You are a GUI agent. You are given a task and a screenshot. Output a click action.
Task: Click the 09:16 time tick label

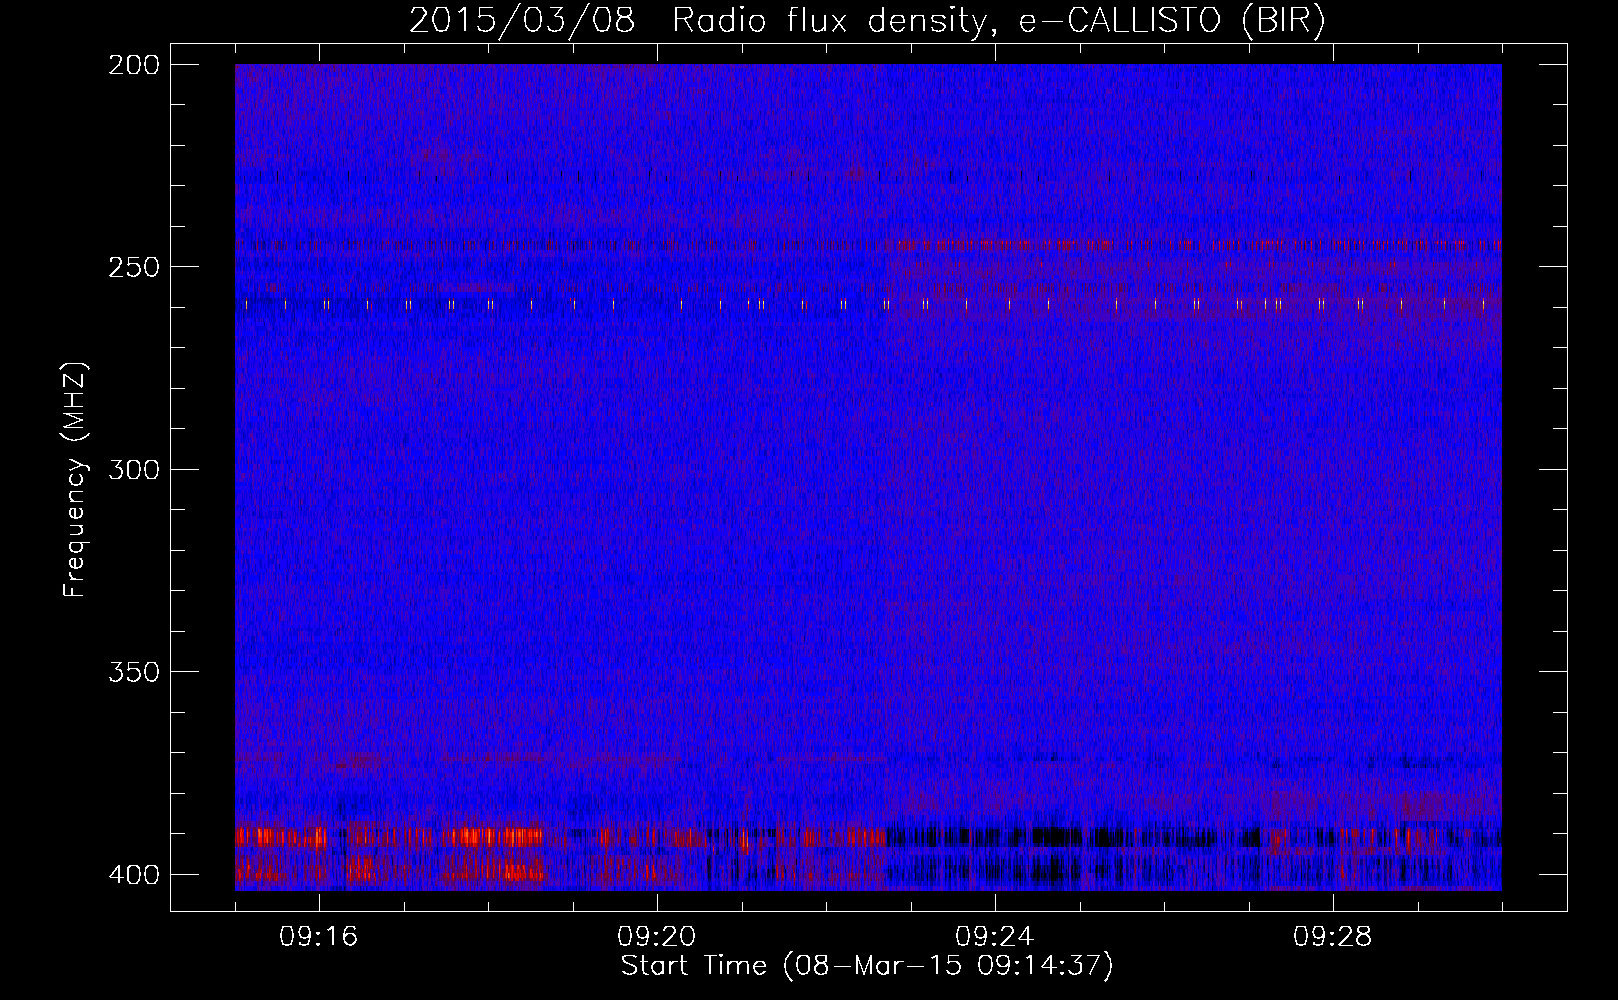pyautogui.click(x=319, y=936)
